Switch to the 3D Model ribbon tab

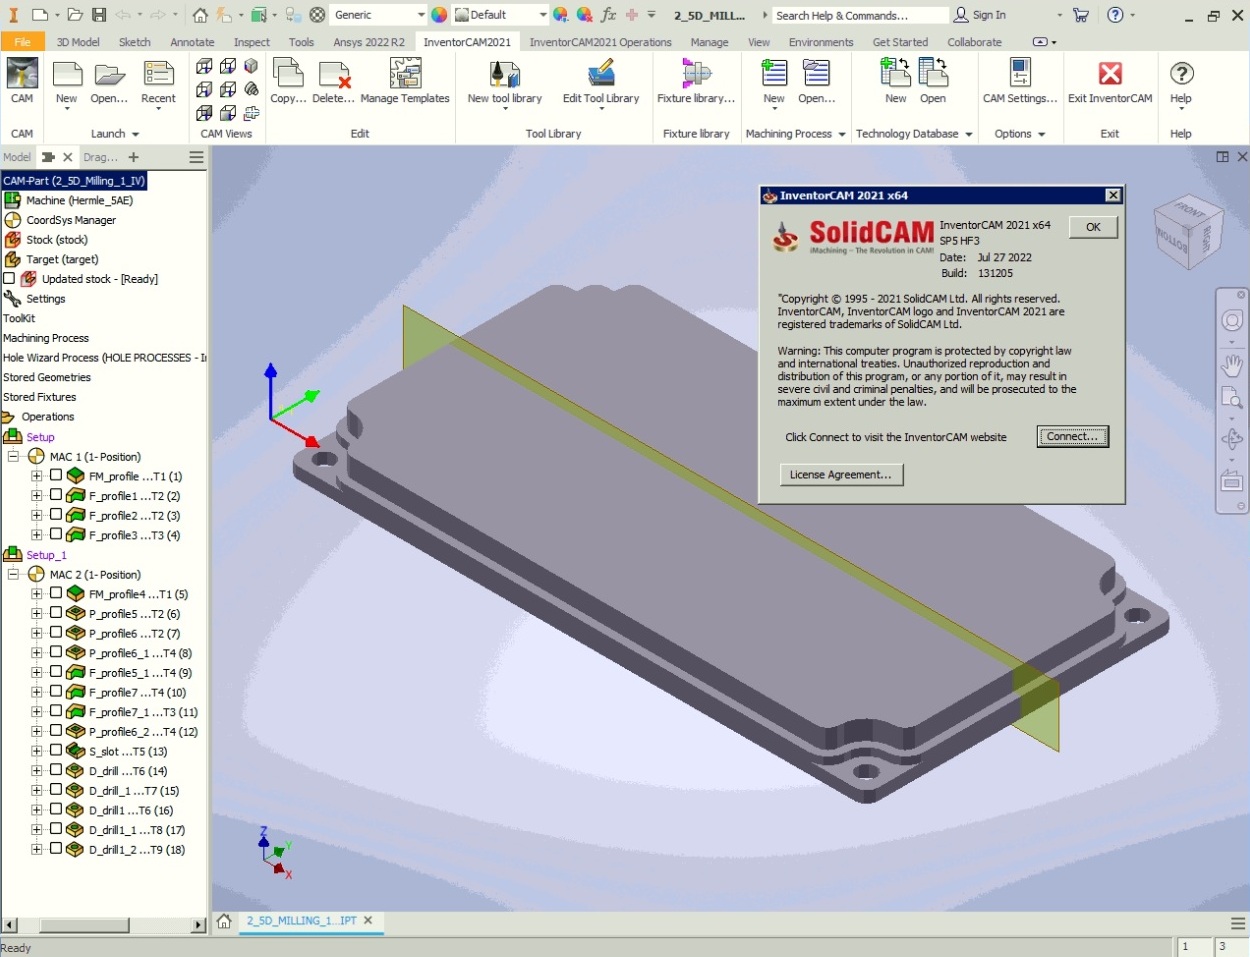coord(78,42)
